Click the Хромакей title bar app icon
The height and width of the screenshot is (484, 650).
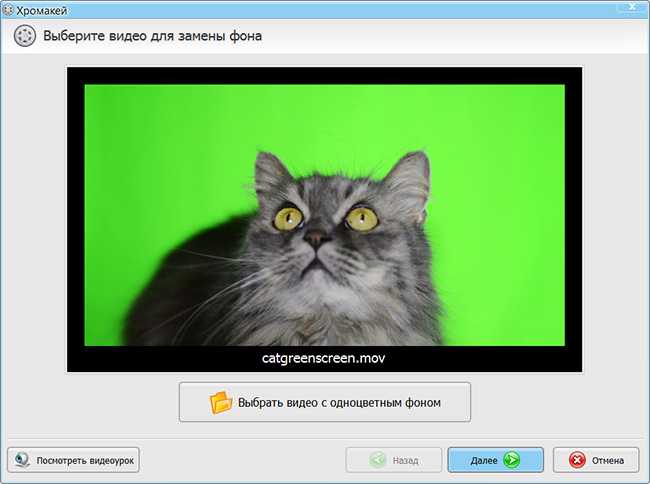point(8,10)
